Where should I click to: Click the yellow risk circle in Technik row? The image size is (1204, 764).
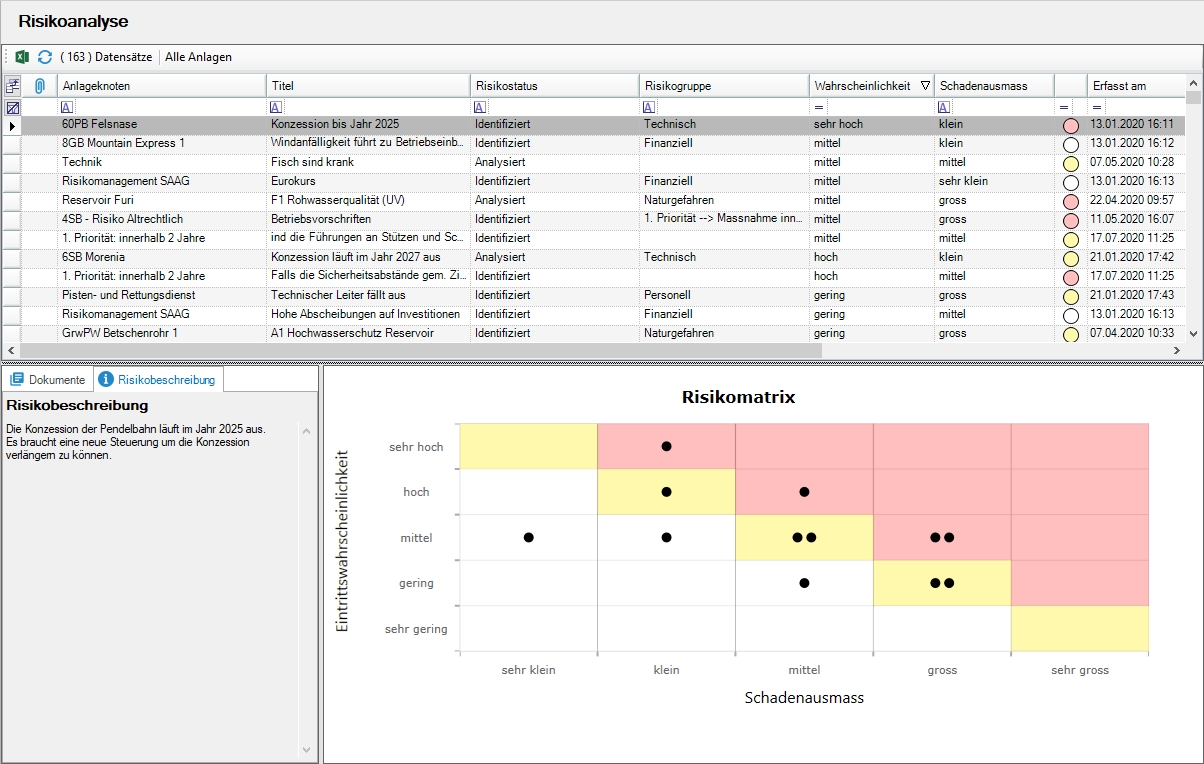(x=1071, y=163)
